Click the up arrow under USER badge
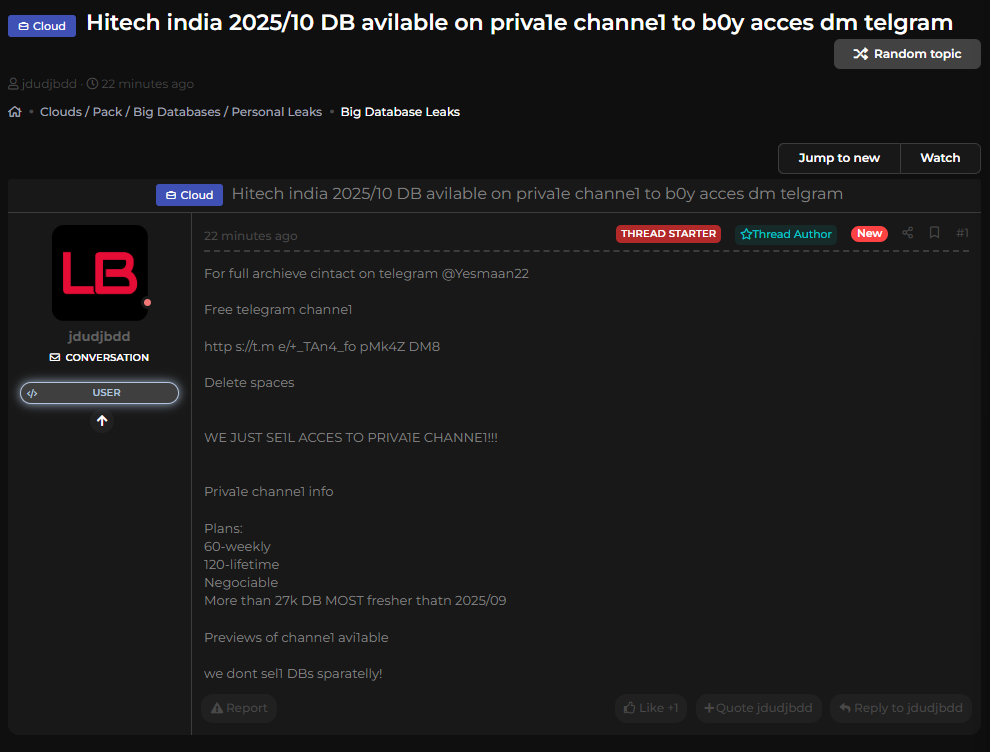This screenshot has width=990, height=752. point(101,421)
